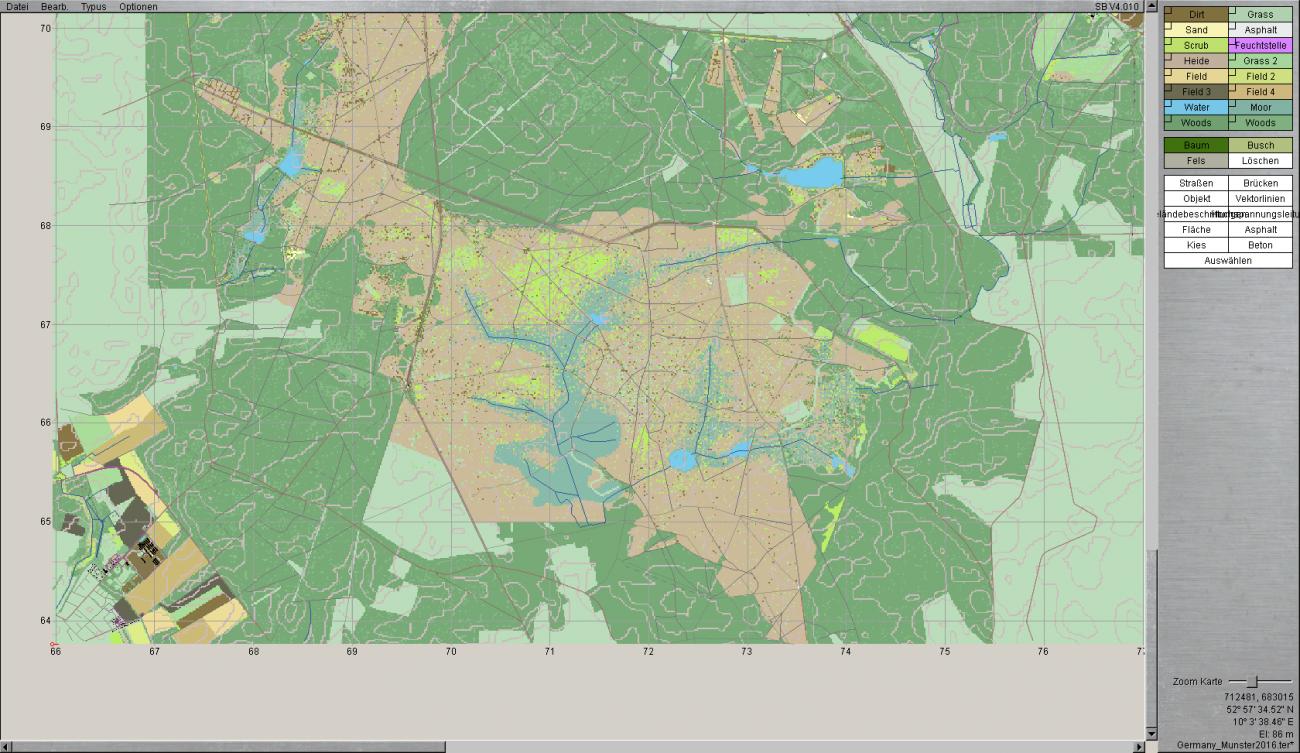Pick the Field 3 terrain swatch
The image size is (1300, 753).
coord(1196,92)
